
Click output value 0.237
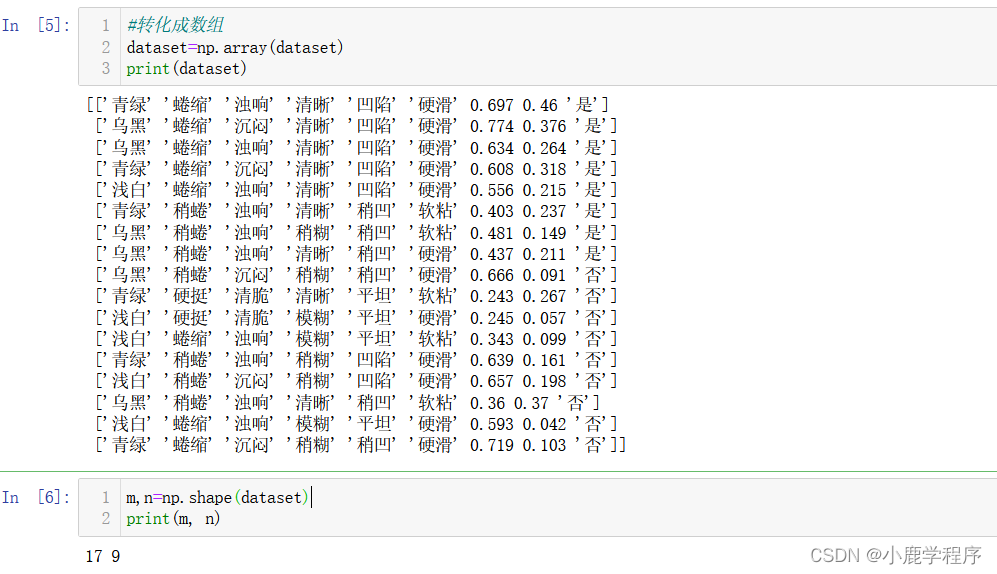544,211
